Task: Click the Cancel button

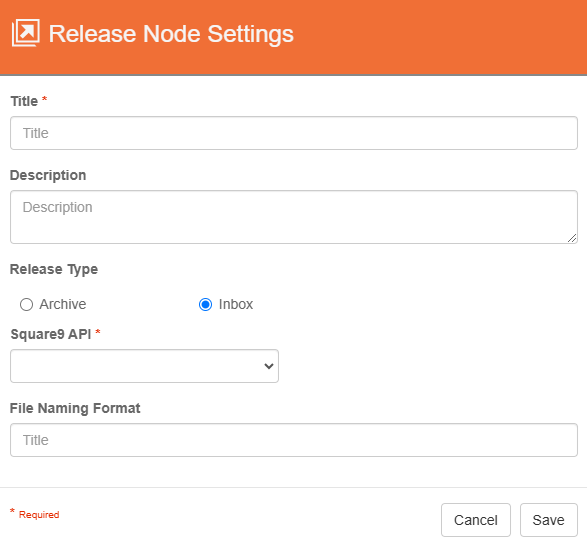Action: pyautogui.click(x=475, y=520)
